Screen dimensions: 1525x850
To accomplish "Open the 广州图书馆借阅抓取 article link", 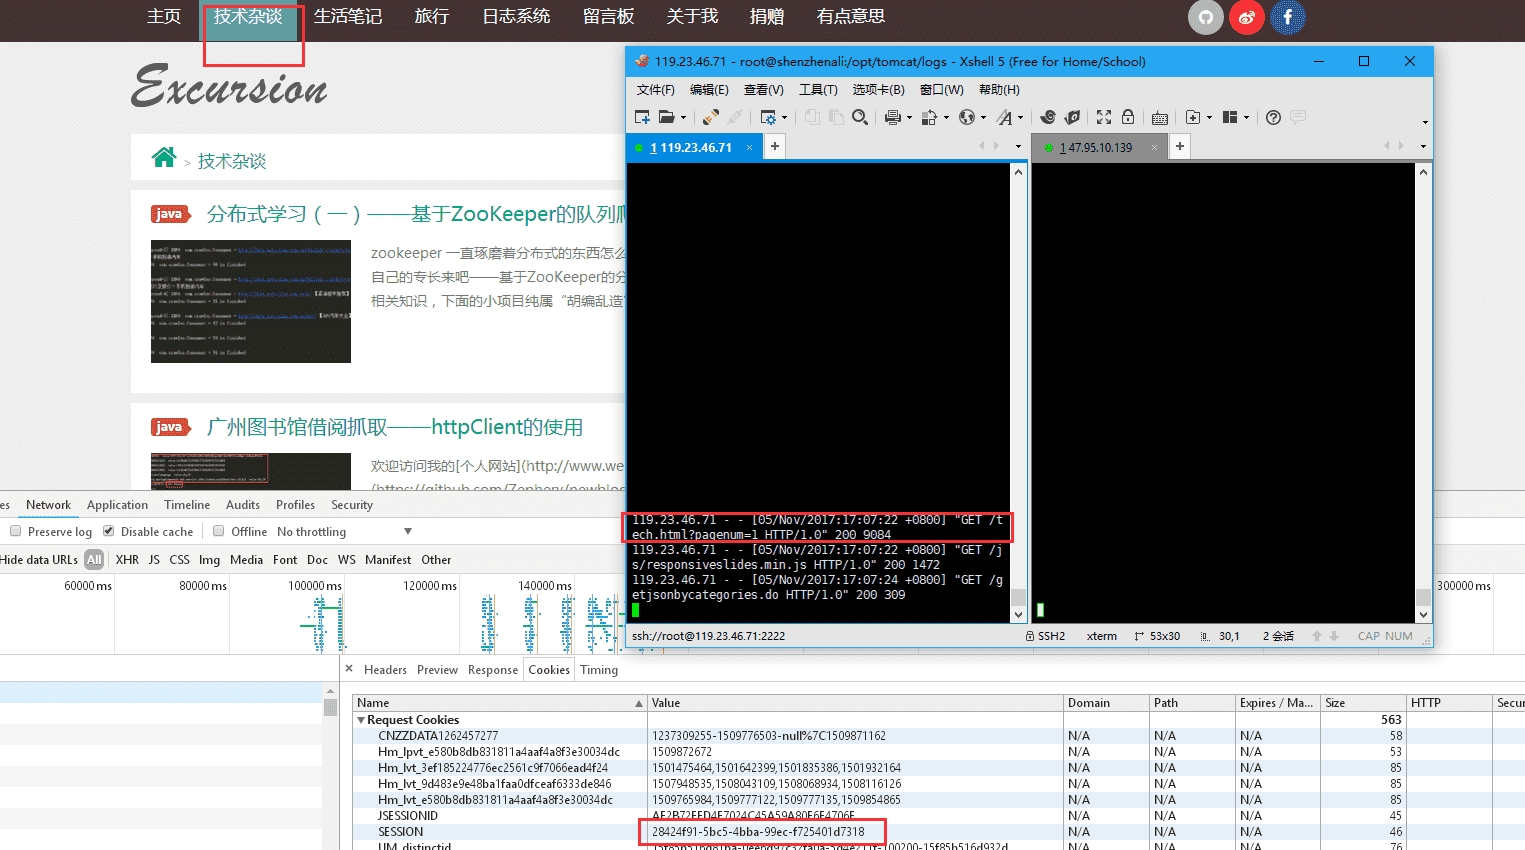I will 394,427.
